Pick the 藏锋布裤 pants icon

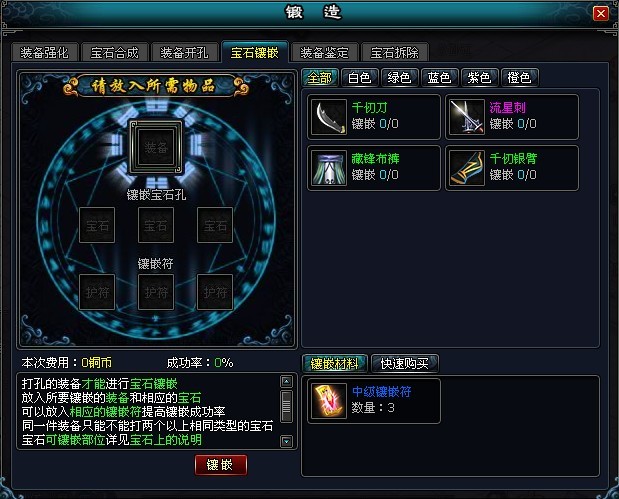click(x=328, y=168)
